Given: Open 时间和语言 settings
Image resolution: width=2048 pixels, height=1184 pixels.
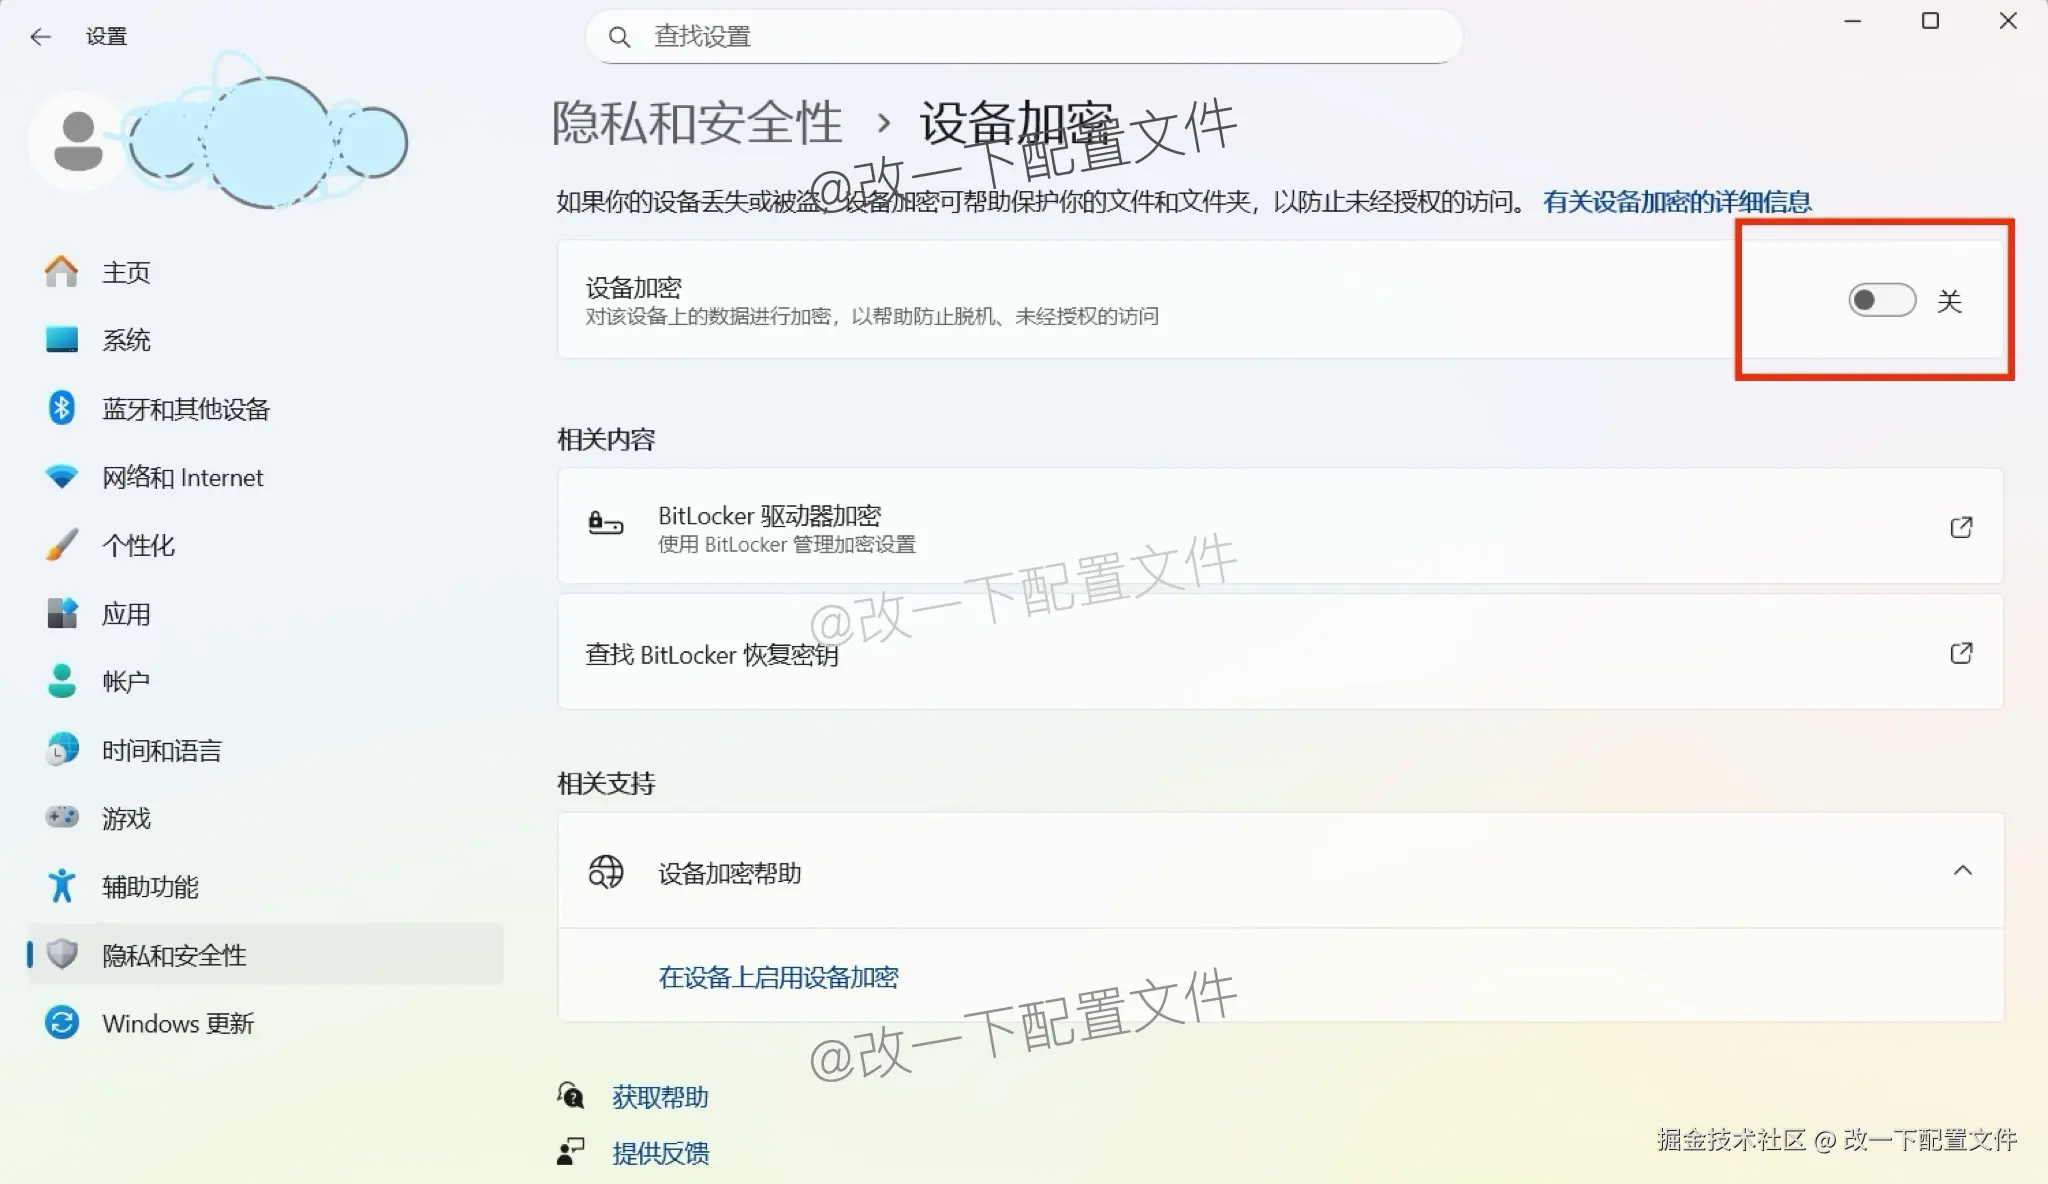Looking at the screenshot, I should (161, 750).
